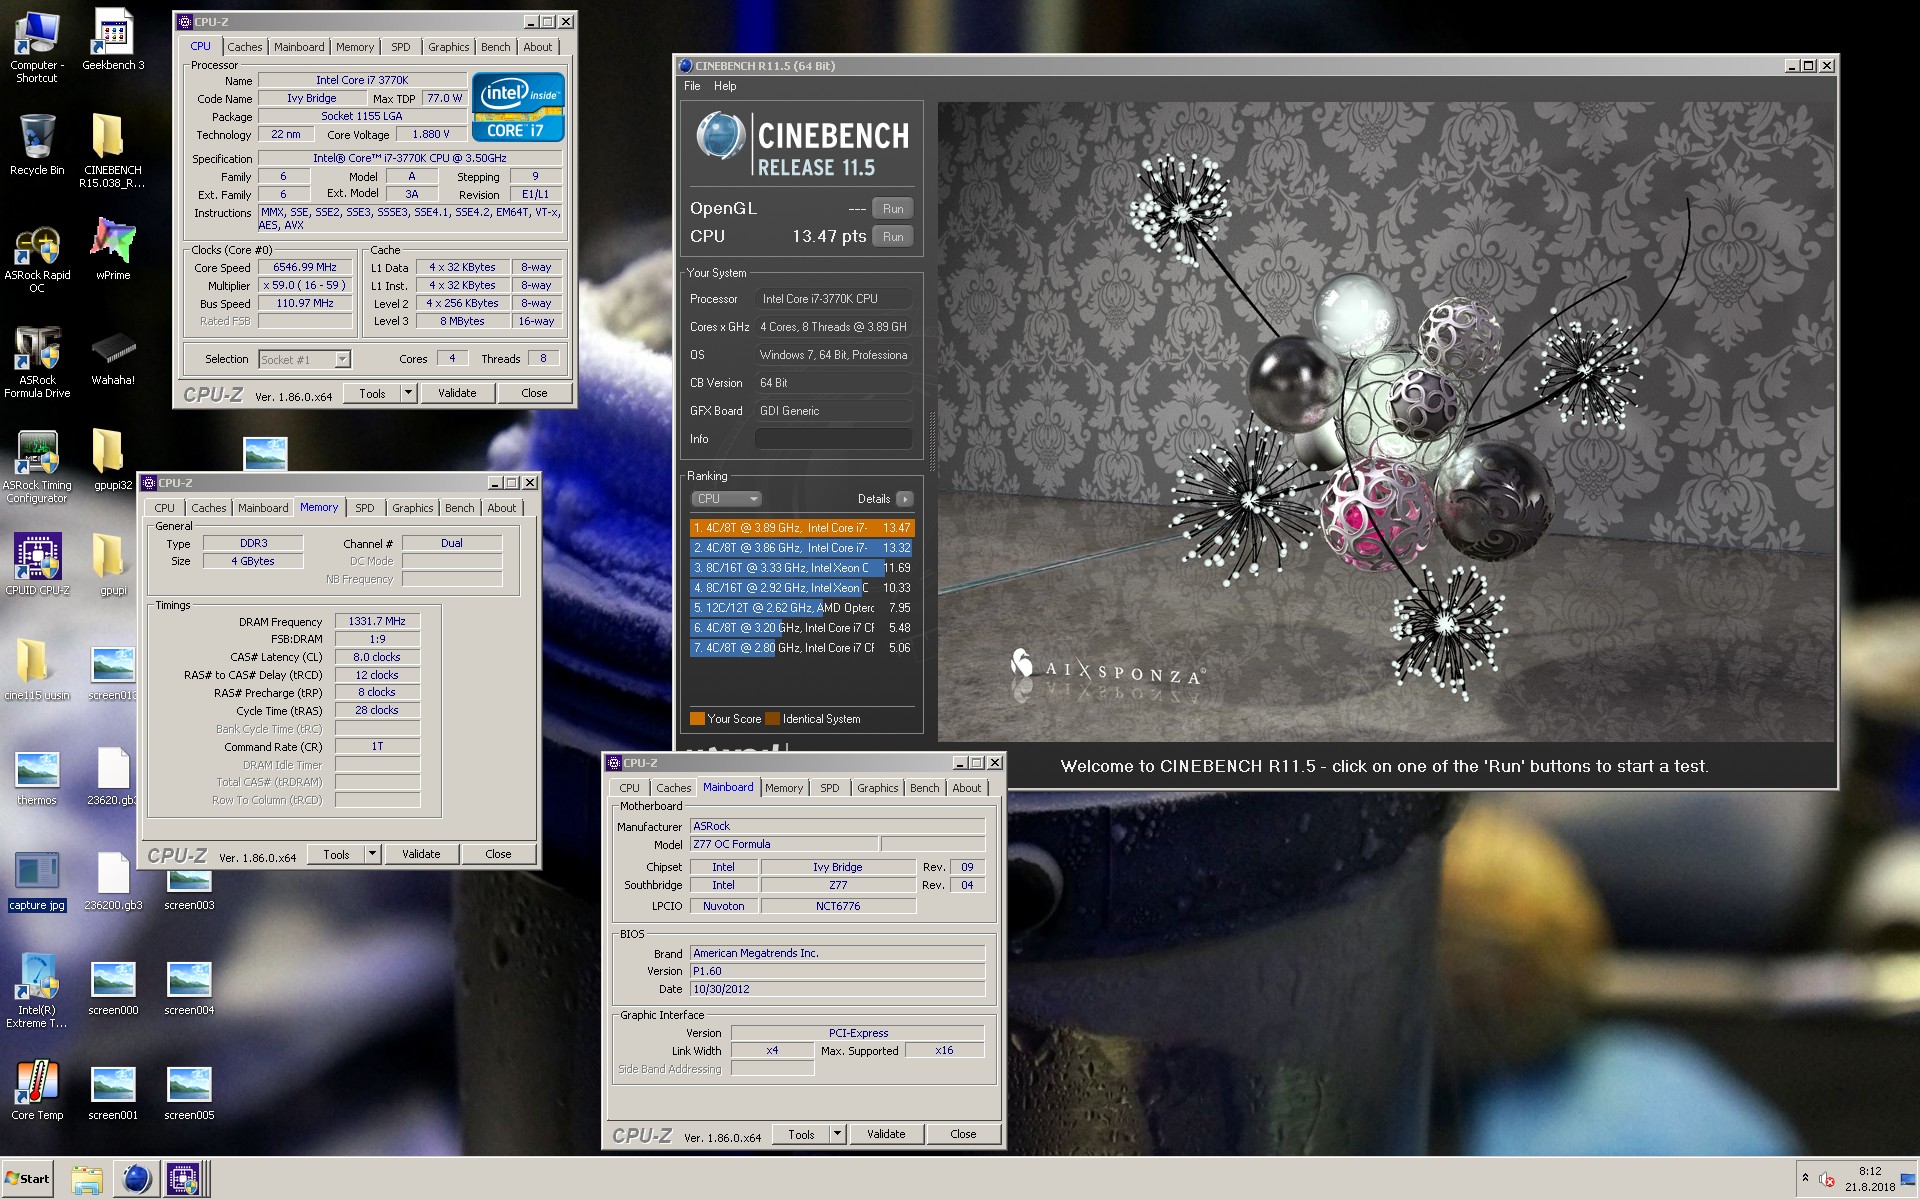The image size is (1920, 1200).
Task: Expand Tools dropdown arrow in CPU tab window
Action: [x=408, y=393]
